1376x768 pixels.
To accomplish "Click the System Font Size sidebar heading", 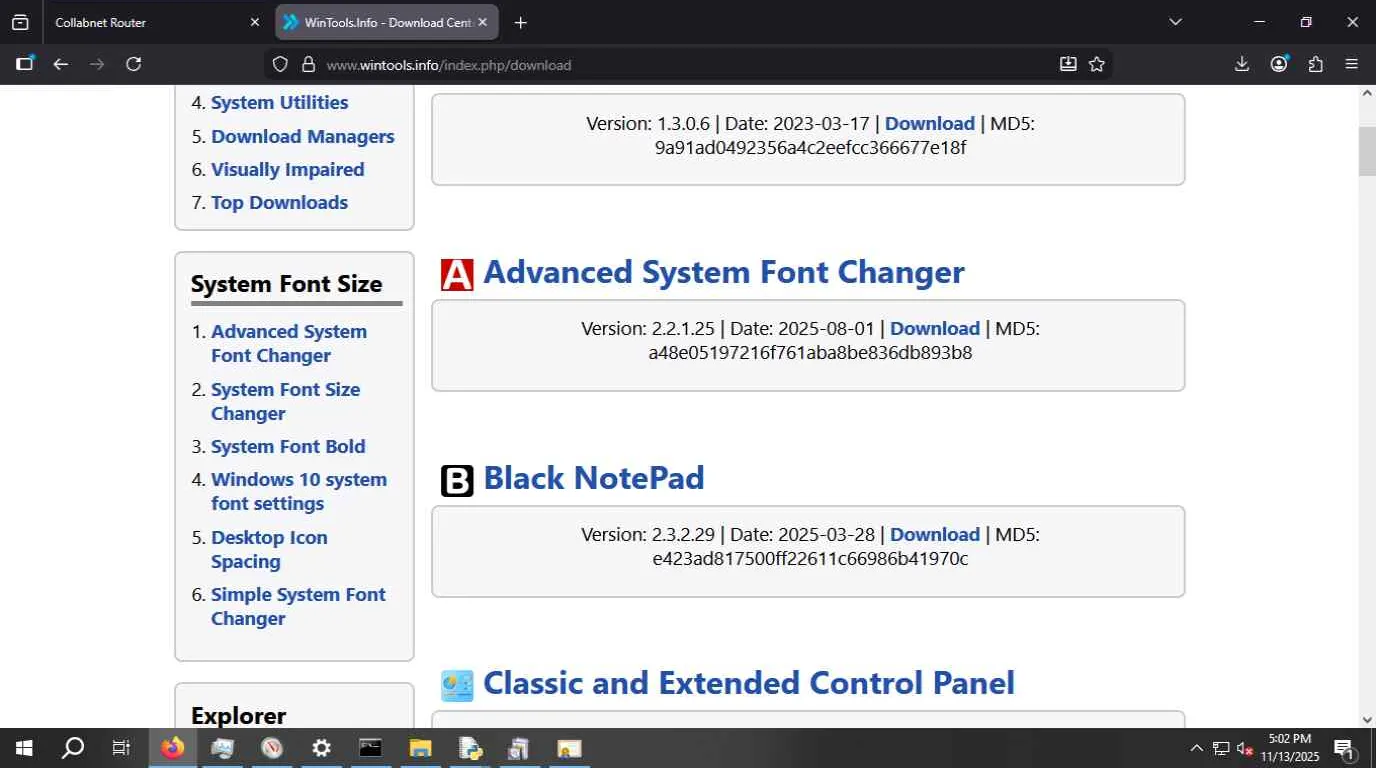I will coord(287,284).
